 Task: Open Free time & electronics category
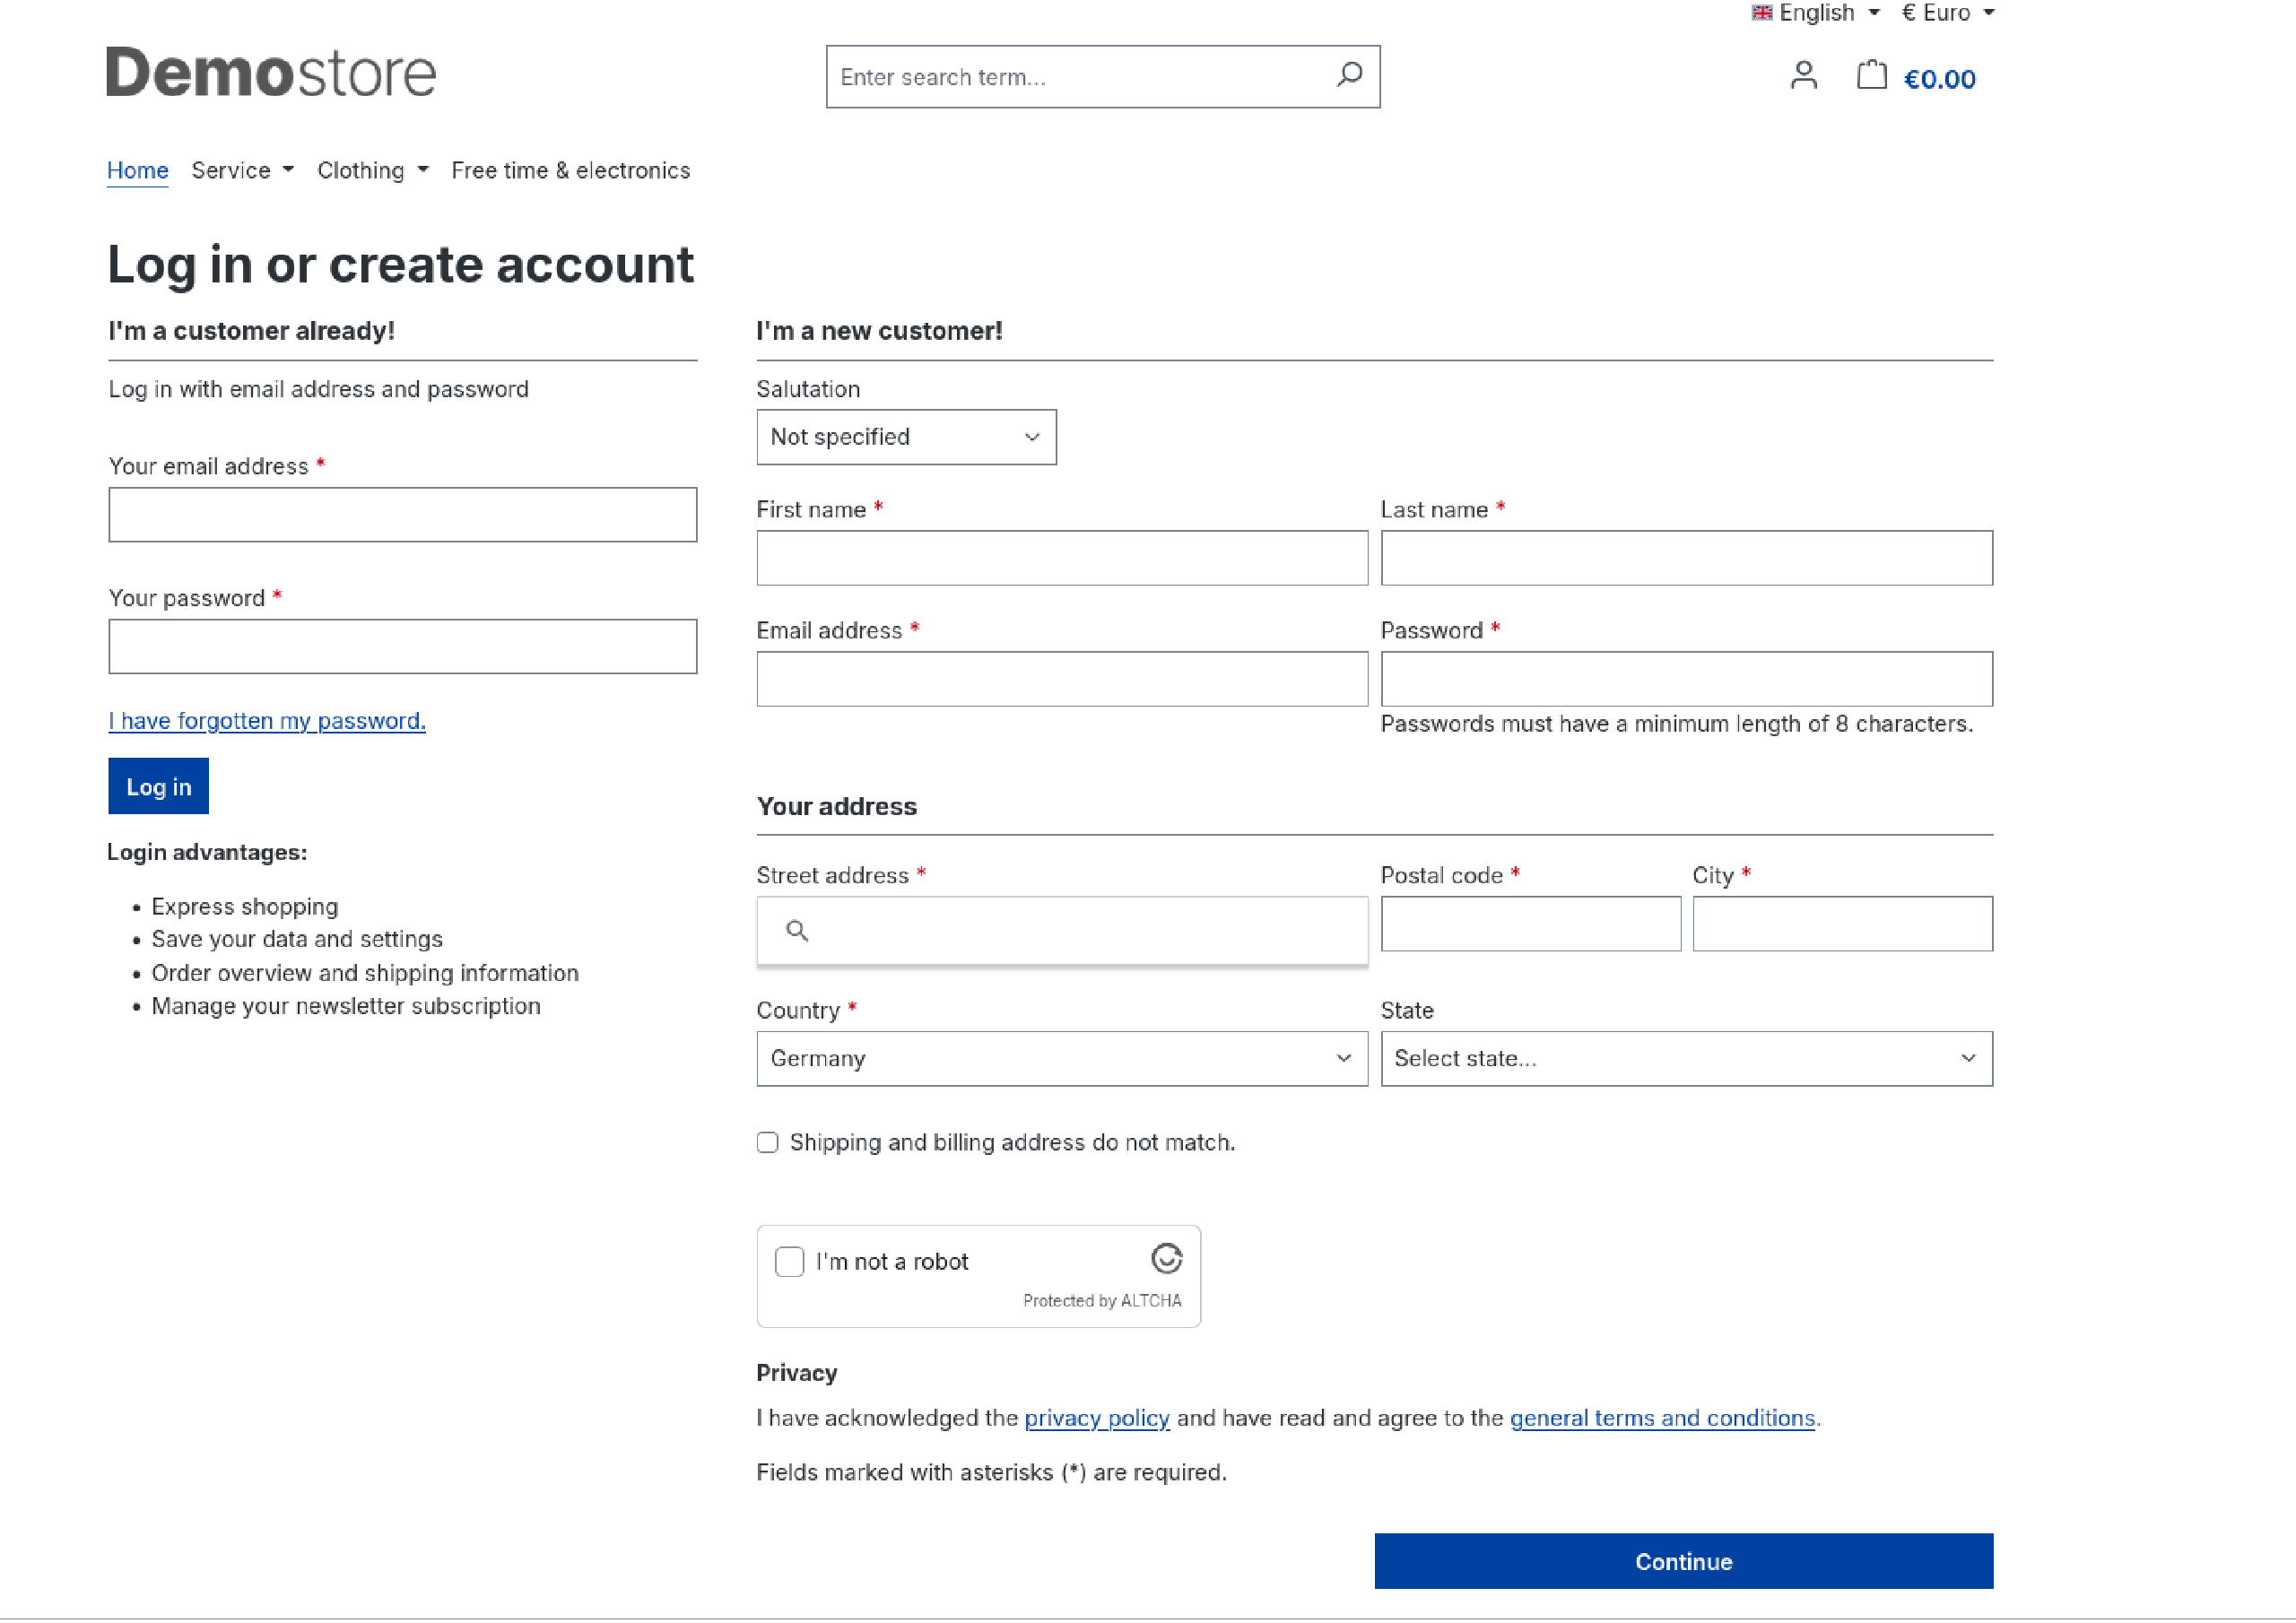(x=571, y=170)
